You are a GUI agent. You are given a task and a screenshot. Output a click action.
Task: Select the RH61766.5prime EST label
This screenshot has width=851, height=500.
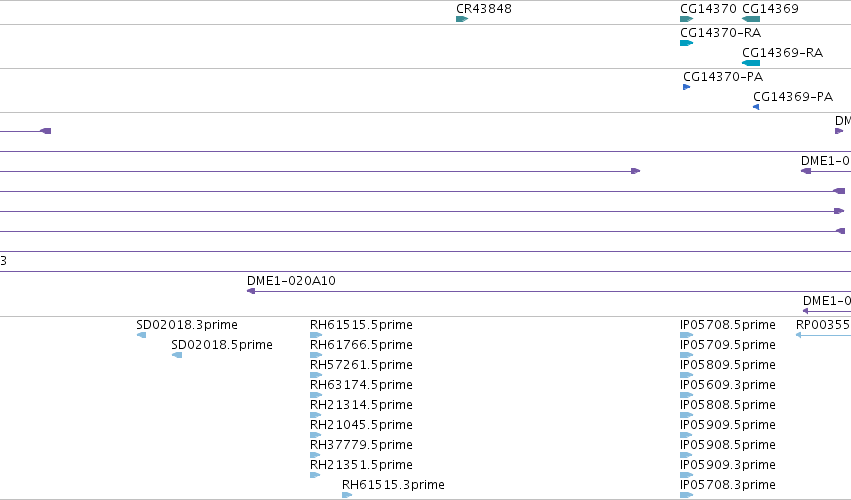(361, 345)
